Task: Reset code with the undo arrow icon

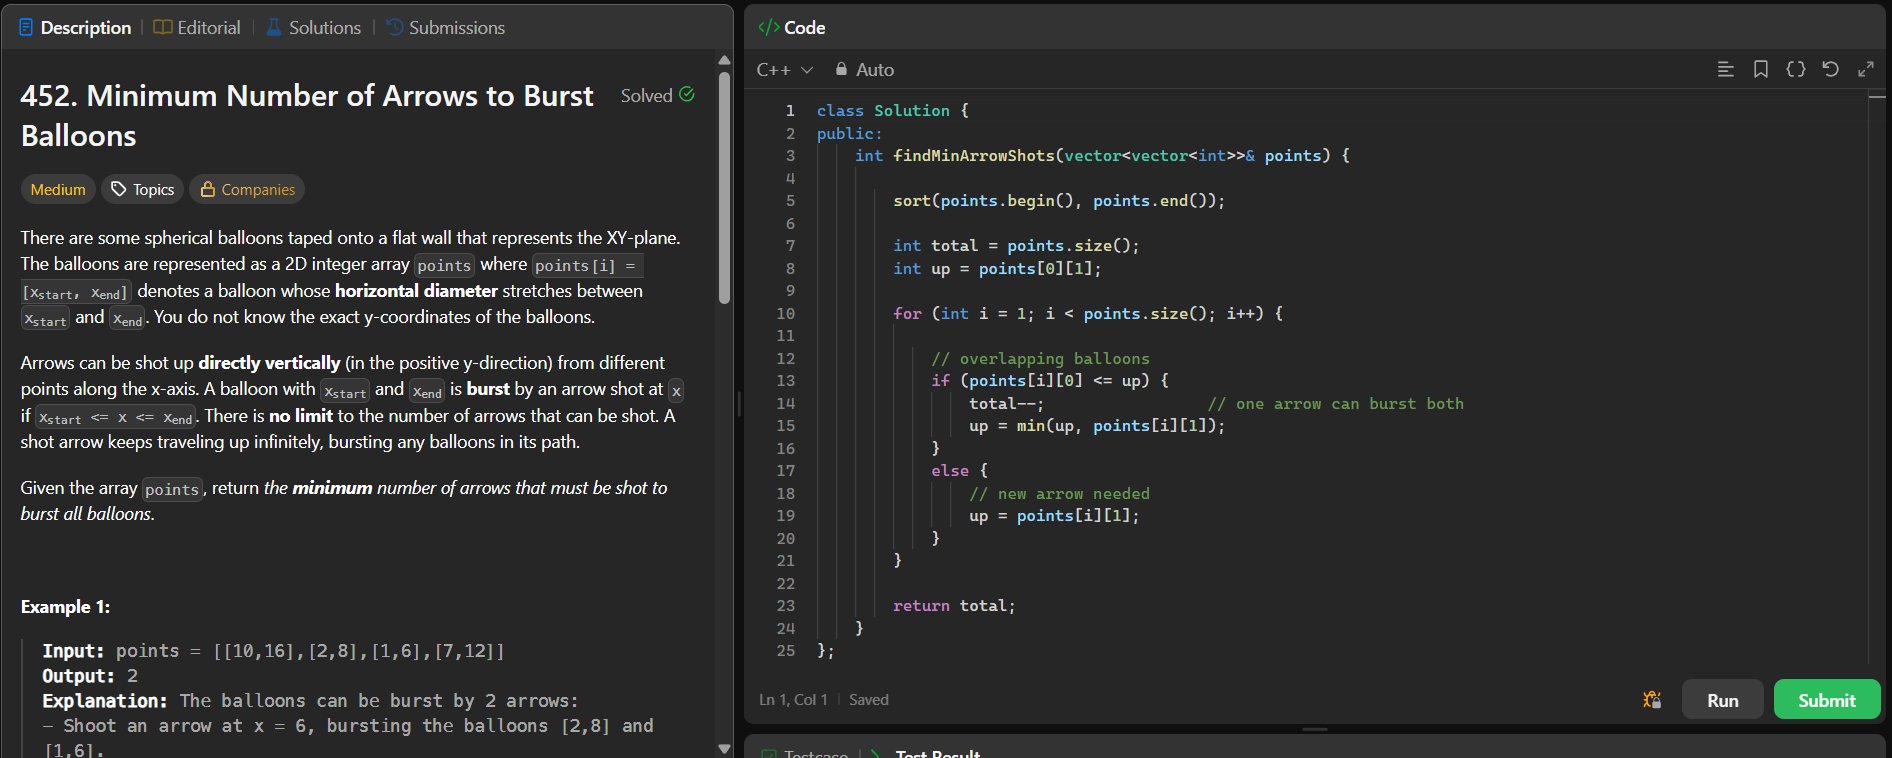Action: (x=1830, y=69)
